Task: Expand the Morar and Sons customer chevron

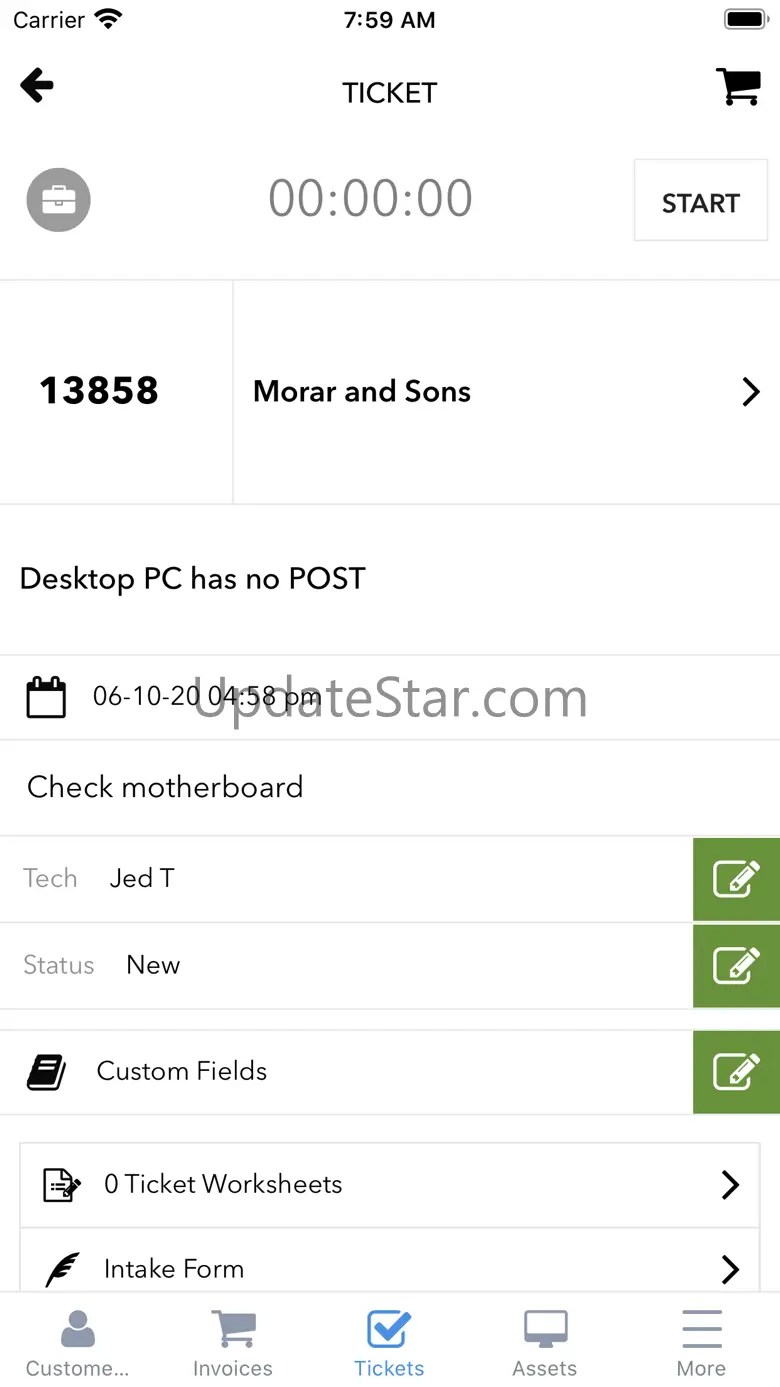Action: click(750, 392)
